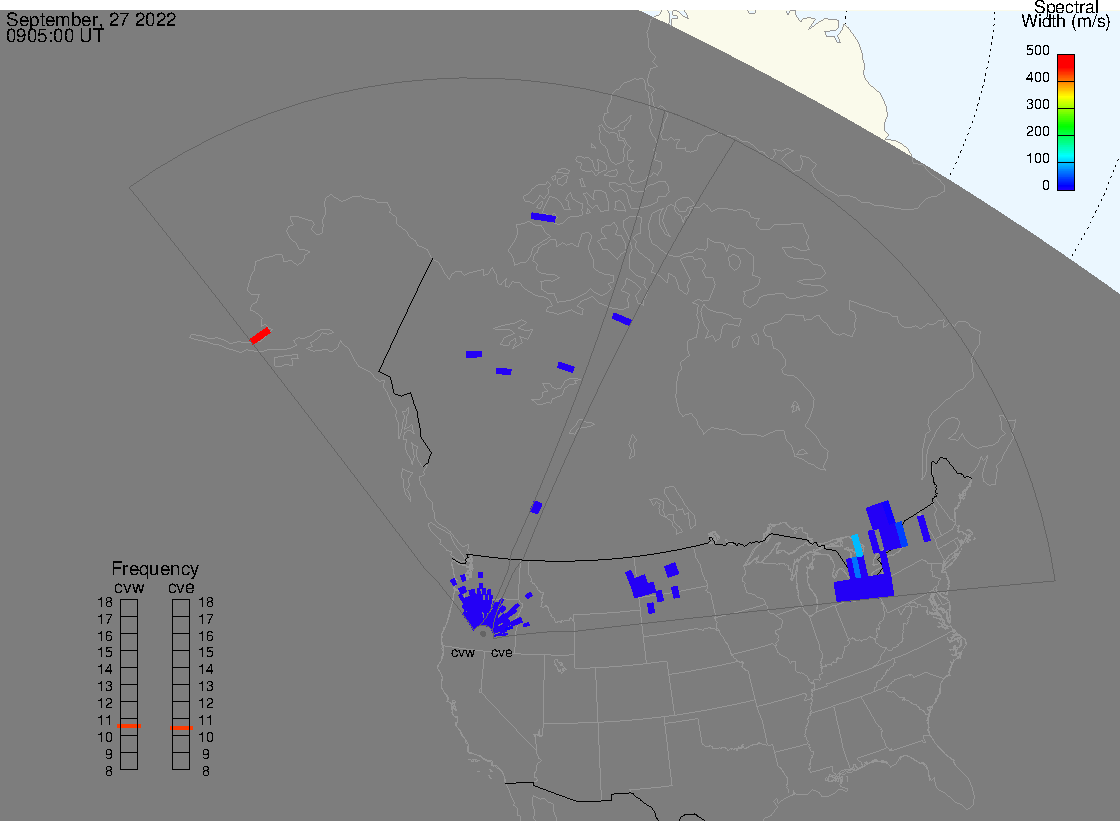
Task: Click the rainbow spectral width color bar
Action: (1066, 122)
